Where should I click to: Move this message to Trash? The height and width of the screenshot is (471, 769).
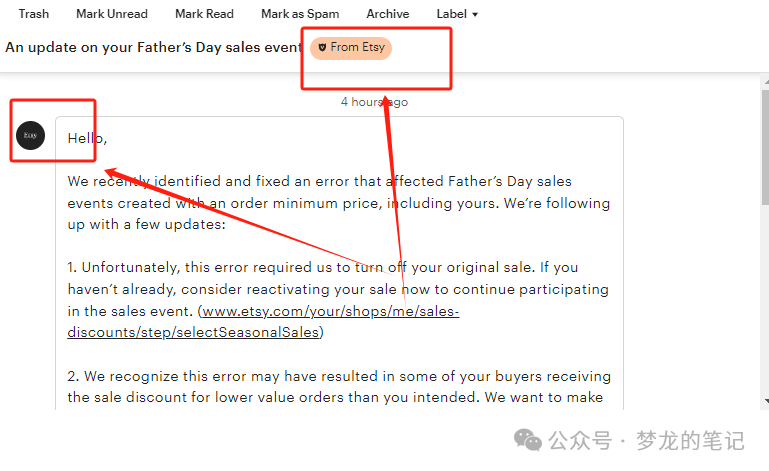pyautogui.click(x=34, y=14)
